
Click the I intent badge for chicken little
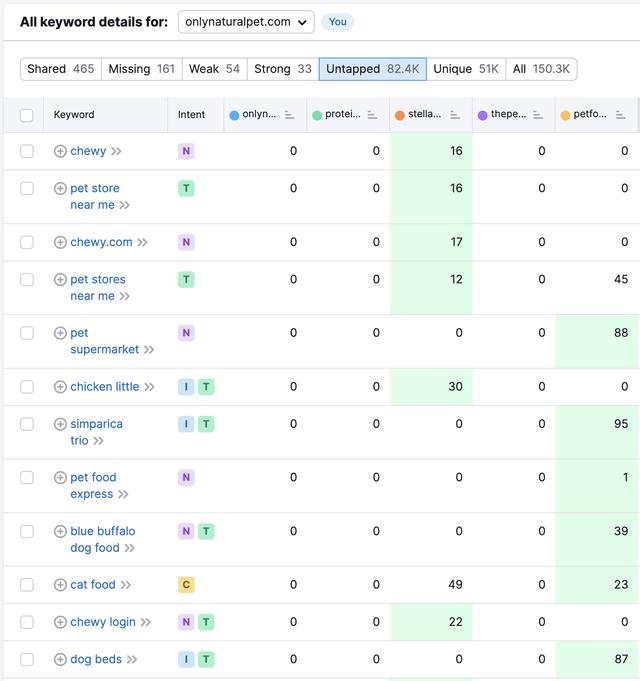click(x=186, y=387)
